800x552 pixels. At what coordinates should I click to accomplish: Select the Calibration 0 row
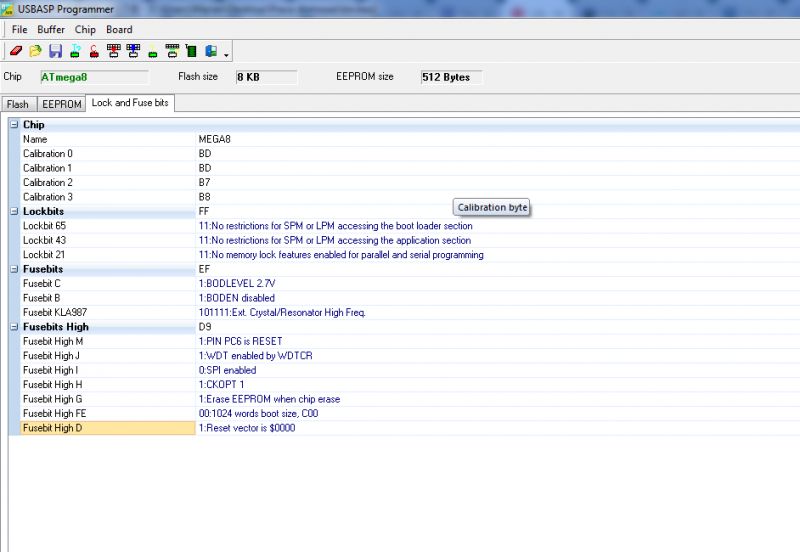(x=410, y=154)
